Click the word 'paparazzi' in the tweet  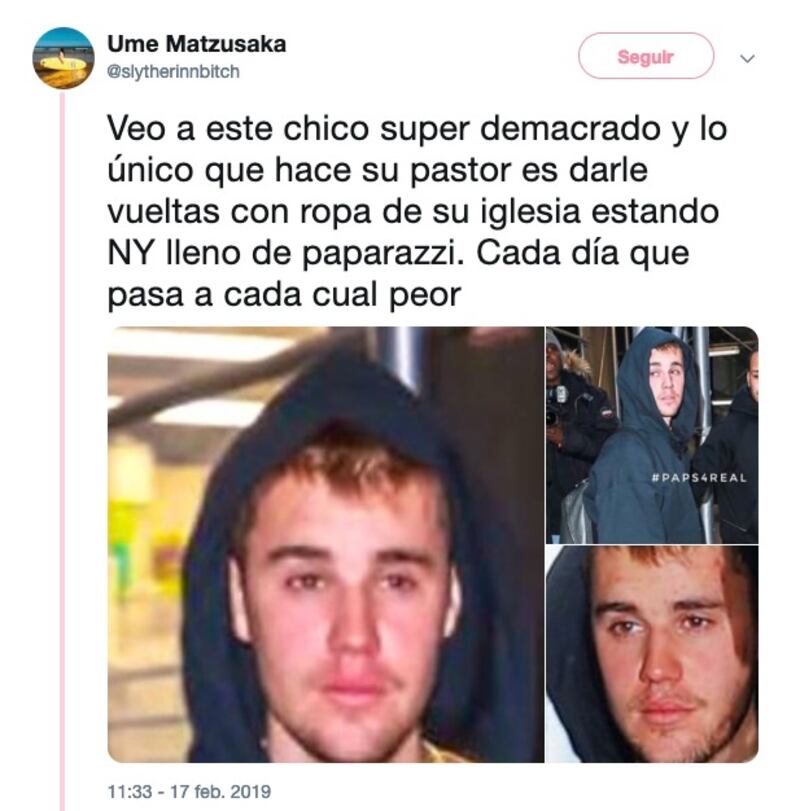[382, 254]
